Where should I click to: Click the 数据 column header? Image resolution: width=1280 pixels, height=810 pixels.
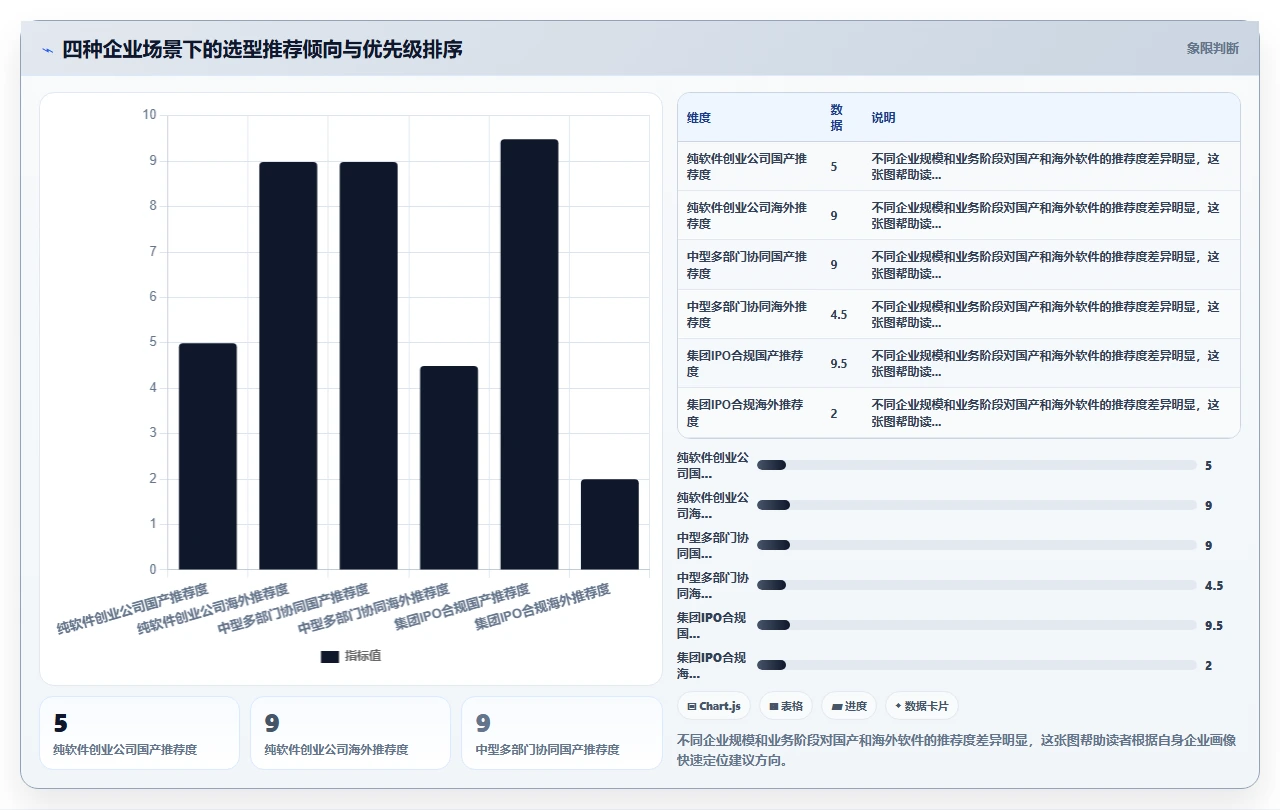point(837,118)
